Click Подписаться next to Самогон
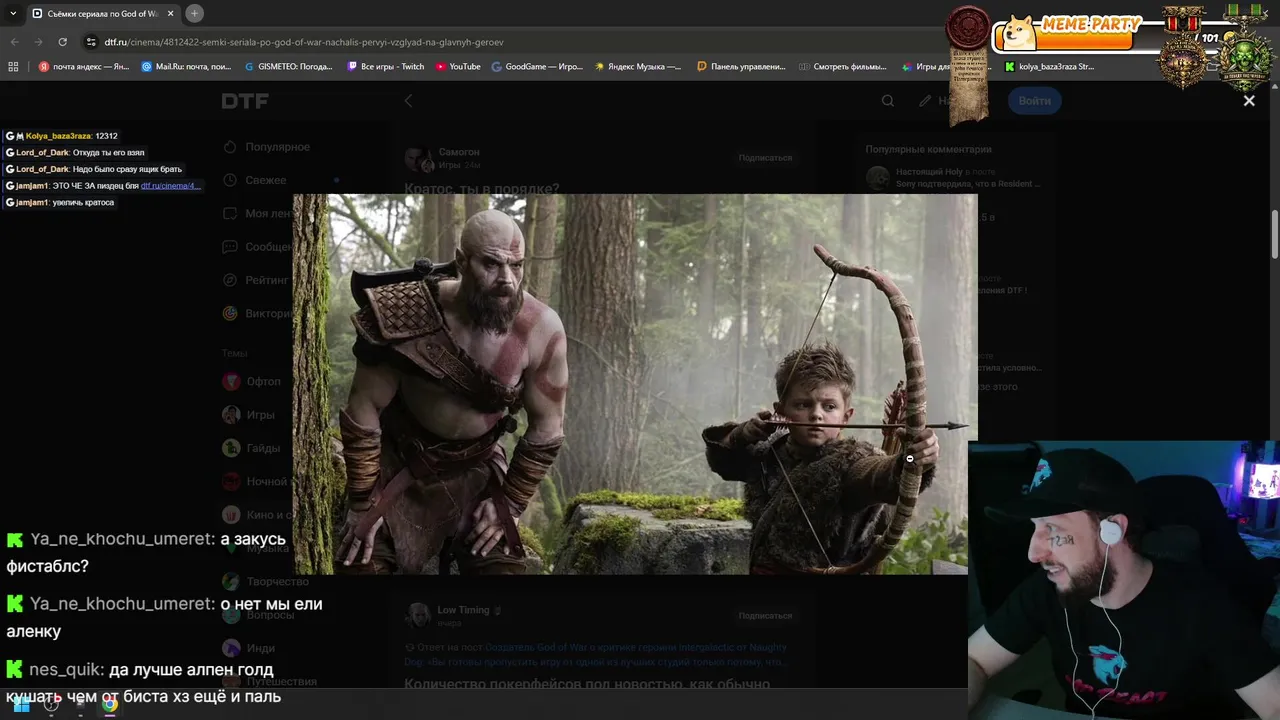The height and width of the screenshot is (720, 1280). (x=765, y=158)
